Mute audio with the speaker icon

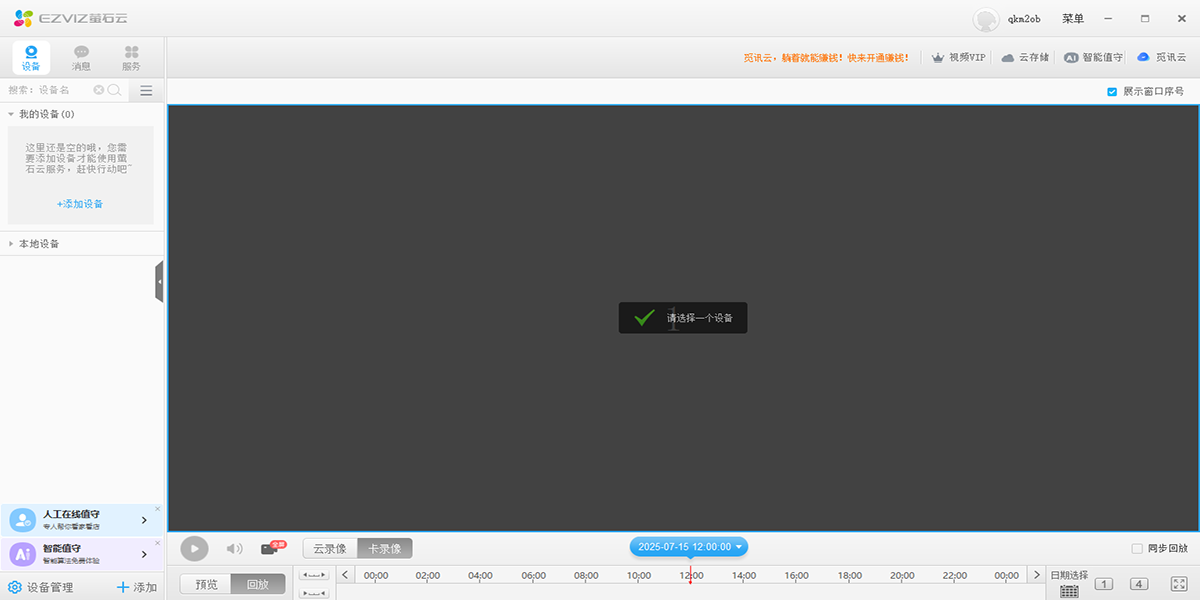(x=233, y=547)
